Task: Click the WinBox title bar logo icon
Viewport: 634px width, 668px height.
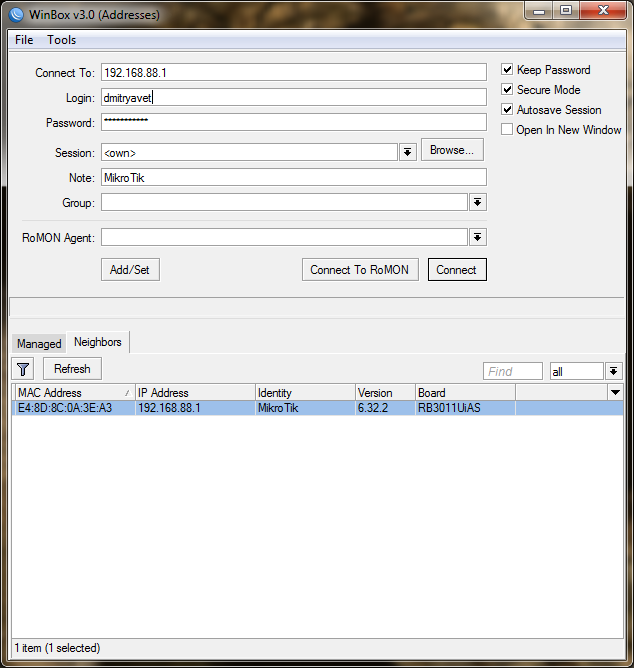Action: [x=17, y=14]
